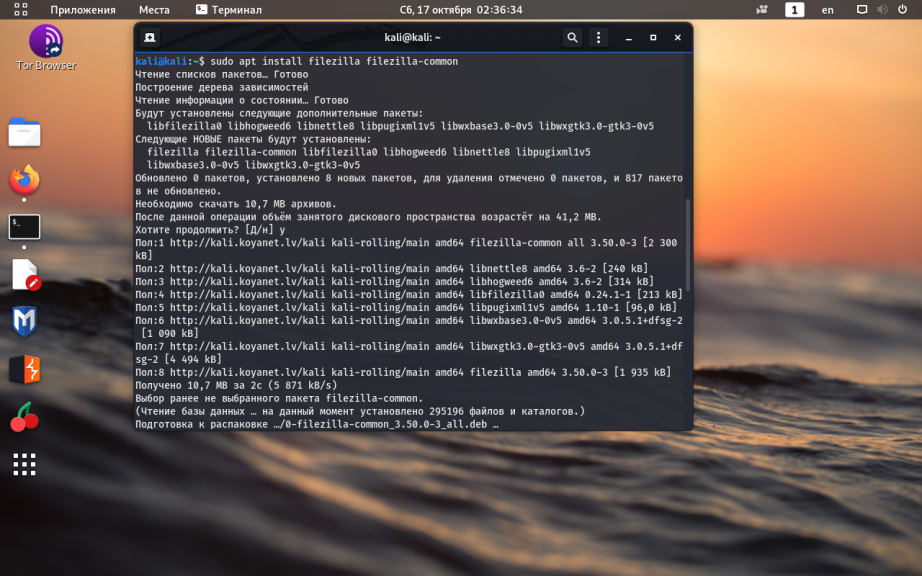
Task: Open the Терминал app menu in top bar
Action: (229, 9)
